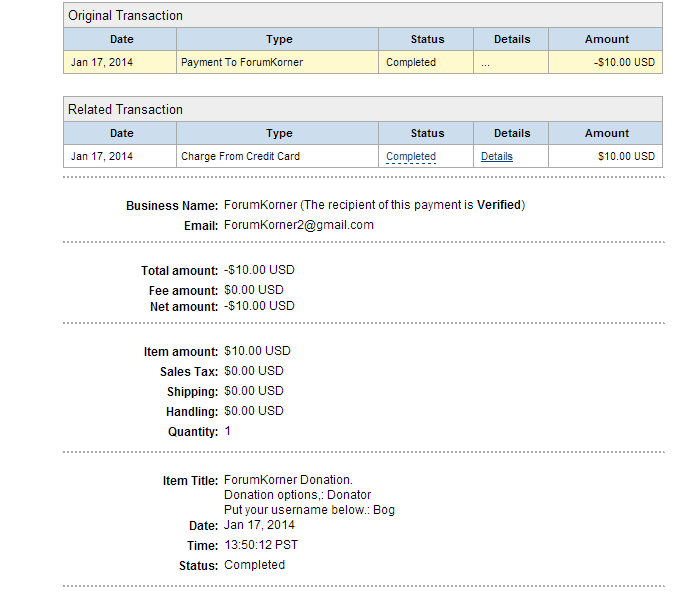Click the Status column header in Related Transaction

(427, 133)
